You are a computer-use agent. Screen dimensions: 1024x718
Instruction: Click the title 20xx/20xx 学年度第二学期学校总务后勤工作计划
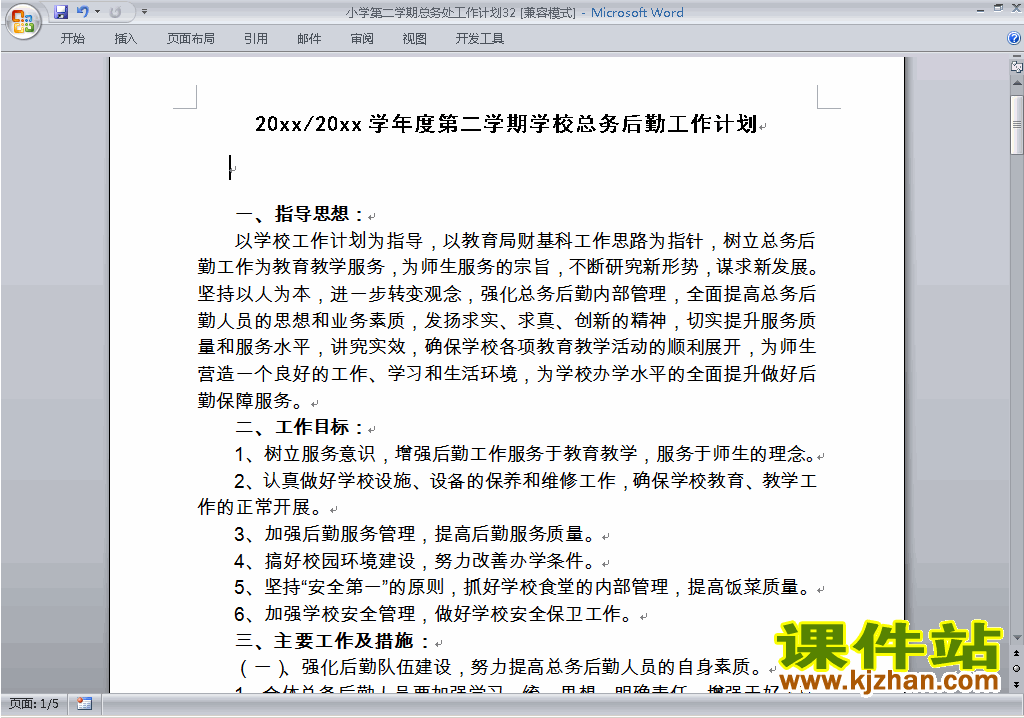coord(506,123)
